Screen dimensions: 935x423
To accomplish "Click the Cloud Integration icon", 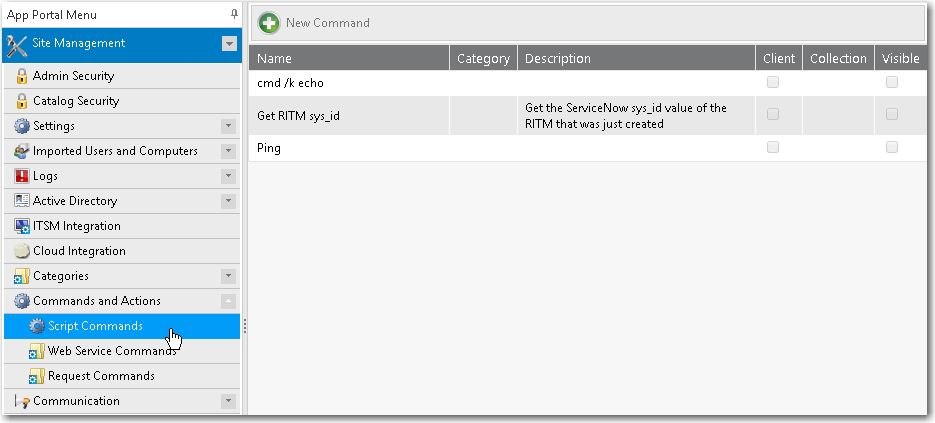I will tap(22, 251).
